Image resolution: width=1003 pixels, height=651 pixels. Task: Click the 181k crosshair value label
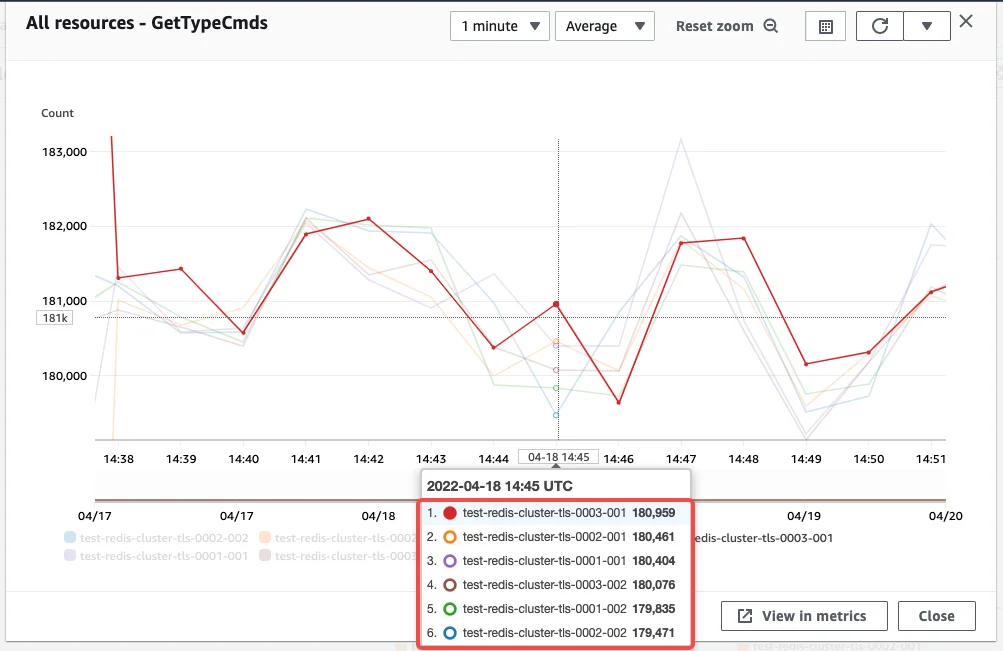point(55,318)
